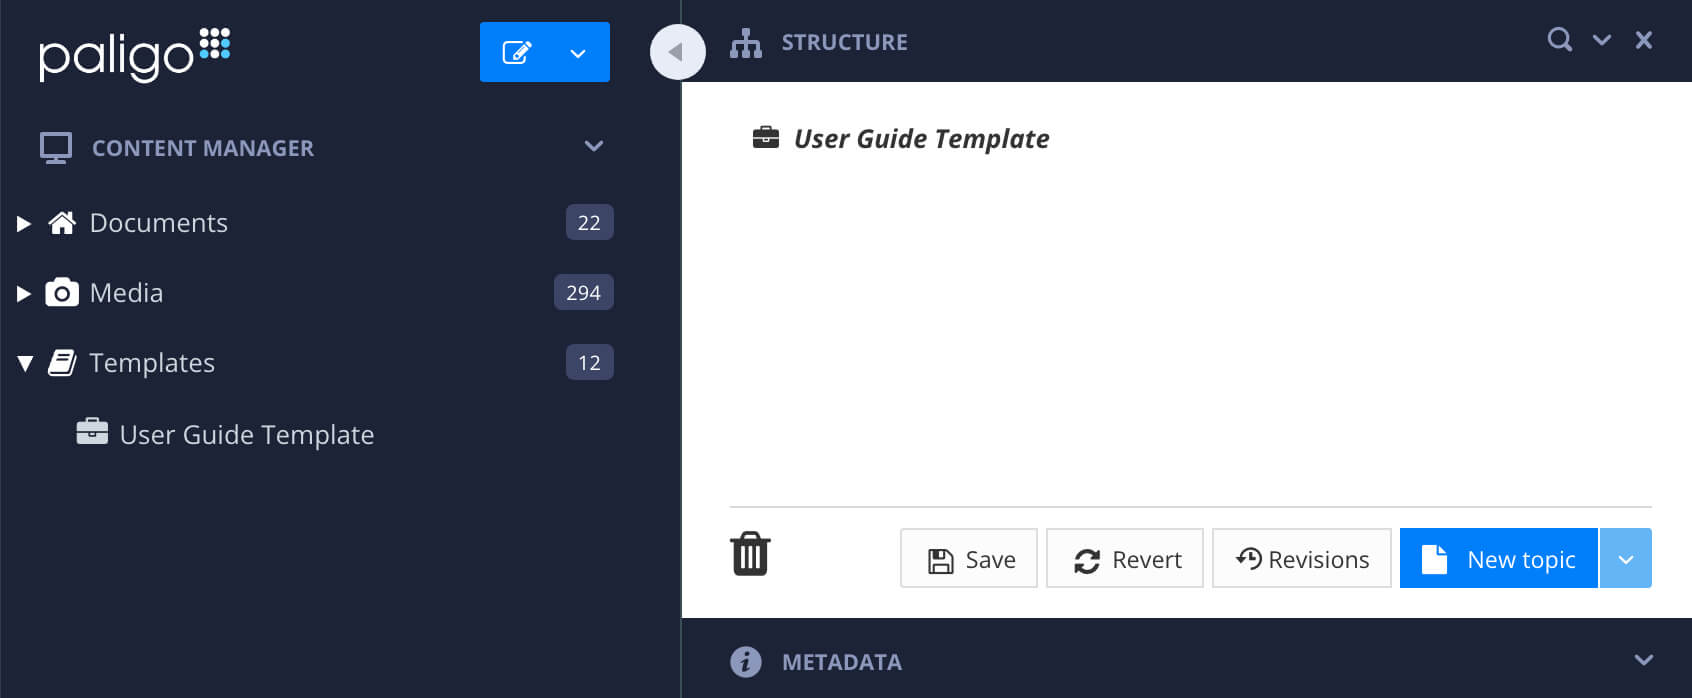
Task: Click the METADATA panel heading
Action: (x=842, y=662)
